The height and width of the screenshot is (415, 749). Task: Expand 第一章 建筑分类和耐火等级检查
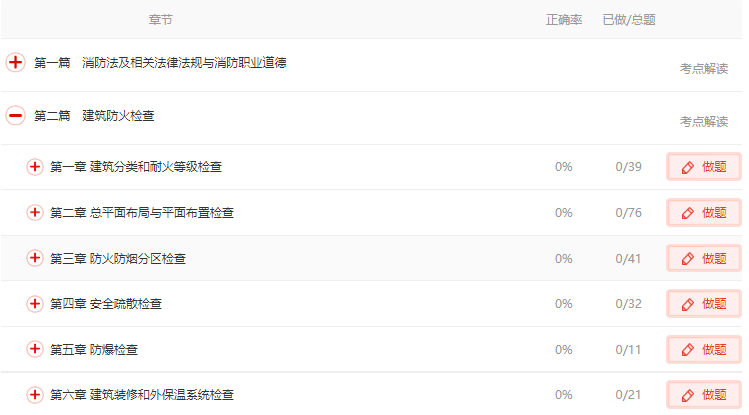click(x=34, y=167)
